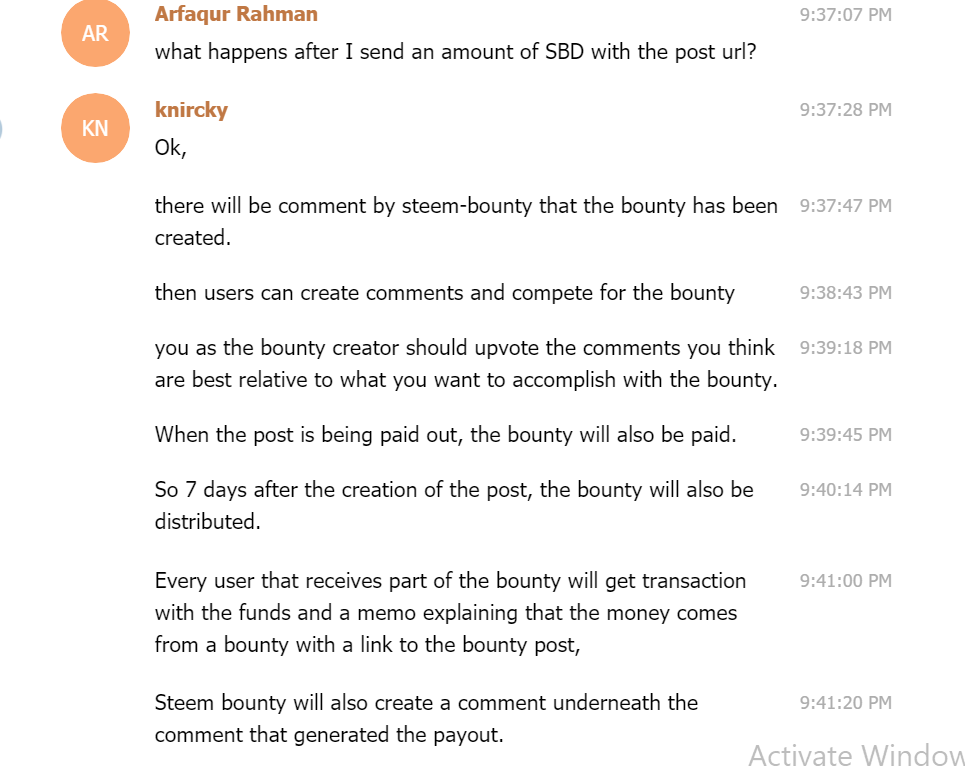Select message about transaction with funds and memo
The image size is (965, 767).
(450, 612)
